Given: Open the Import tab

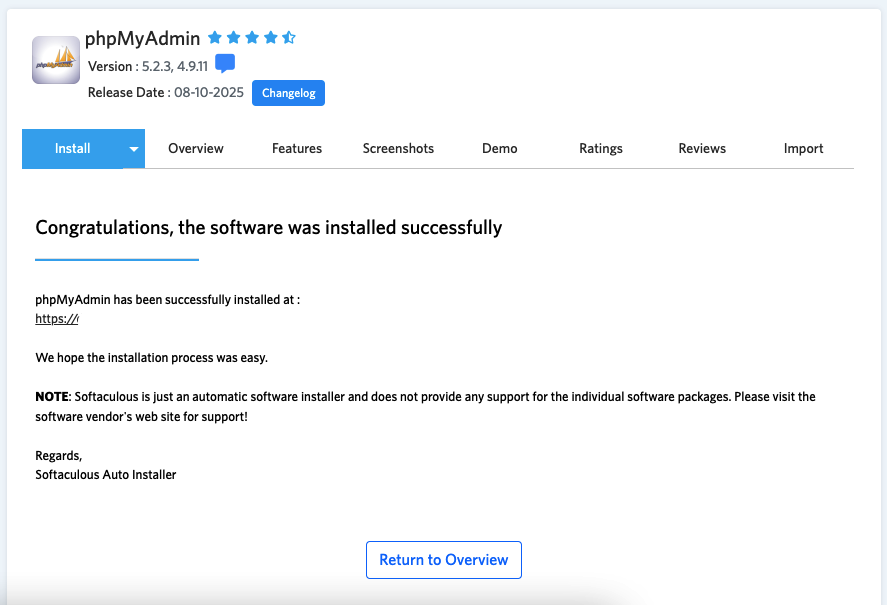Looking at the screenshot, I should coord(803,149).
